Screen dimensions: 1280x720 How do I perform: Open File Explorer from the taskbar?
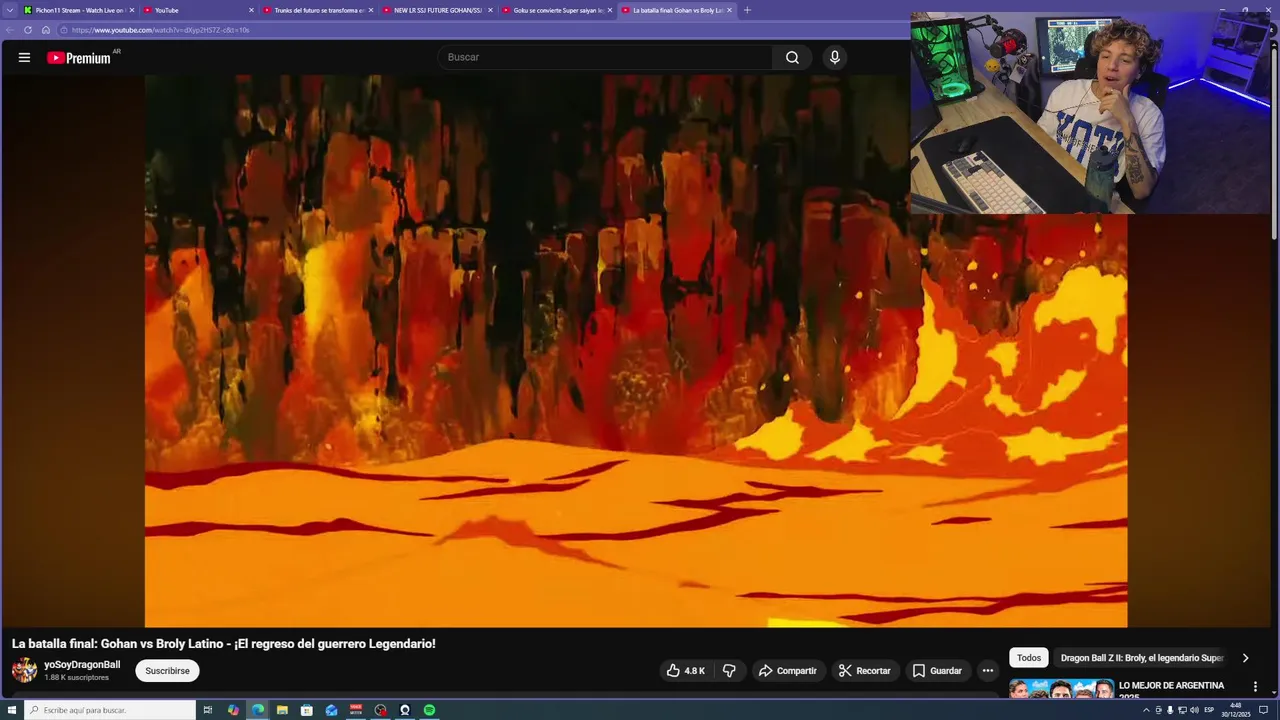(282, 710)
